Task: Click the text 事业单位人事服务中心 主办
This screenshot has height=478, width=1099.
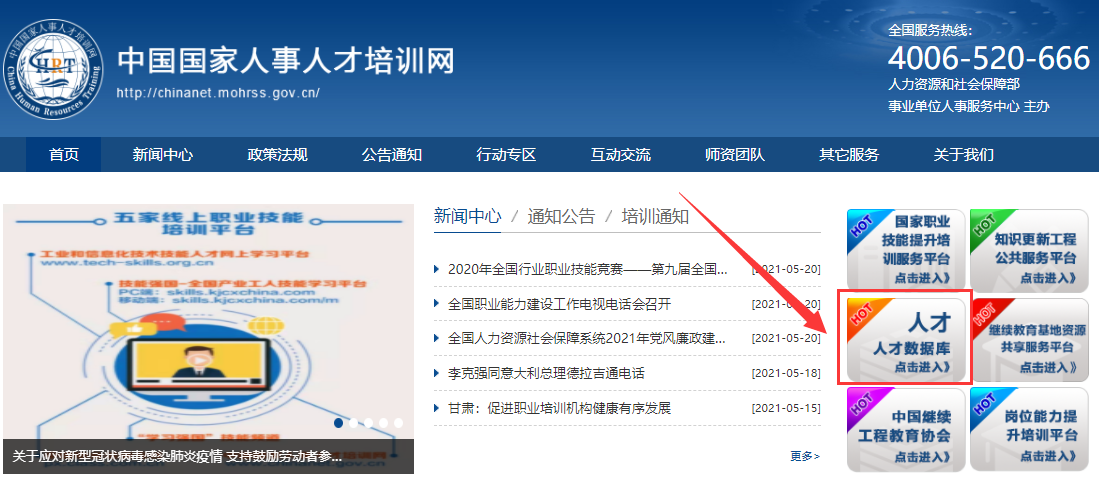Action: (969, 107)
